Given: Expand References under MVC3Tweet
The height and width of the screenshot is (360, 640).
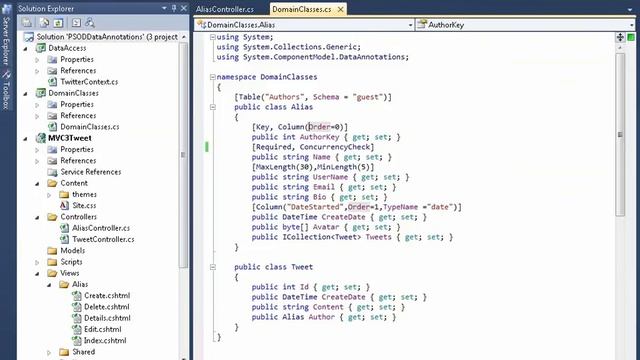Looking at the screenshot, I should tap(37, 160).
